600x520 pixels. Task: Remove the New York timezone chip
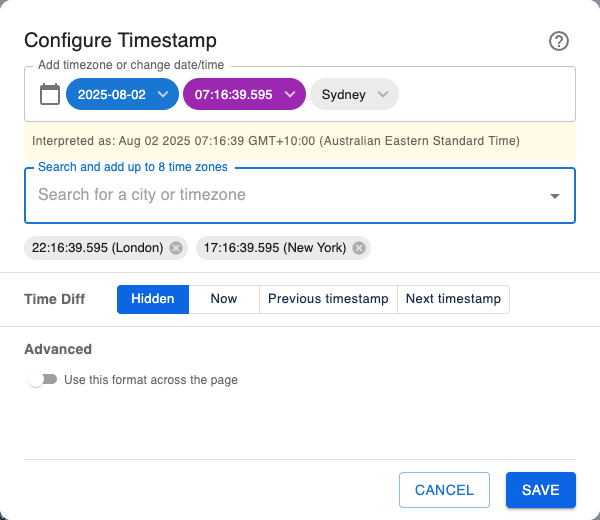pyautogui.click(x=359, y=248)
